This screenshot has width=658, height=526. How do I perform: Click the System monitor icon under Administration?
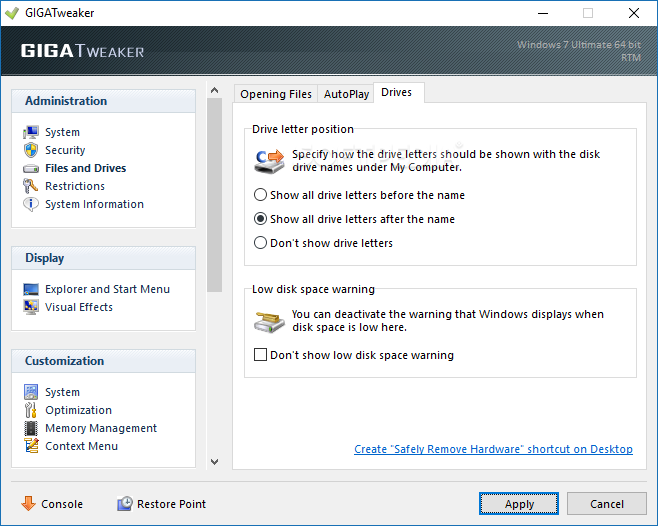(x=31, y=132)
